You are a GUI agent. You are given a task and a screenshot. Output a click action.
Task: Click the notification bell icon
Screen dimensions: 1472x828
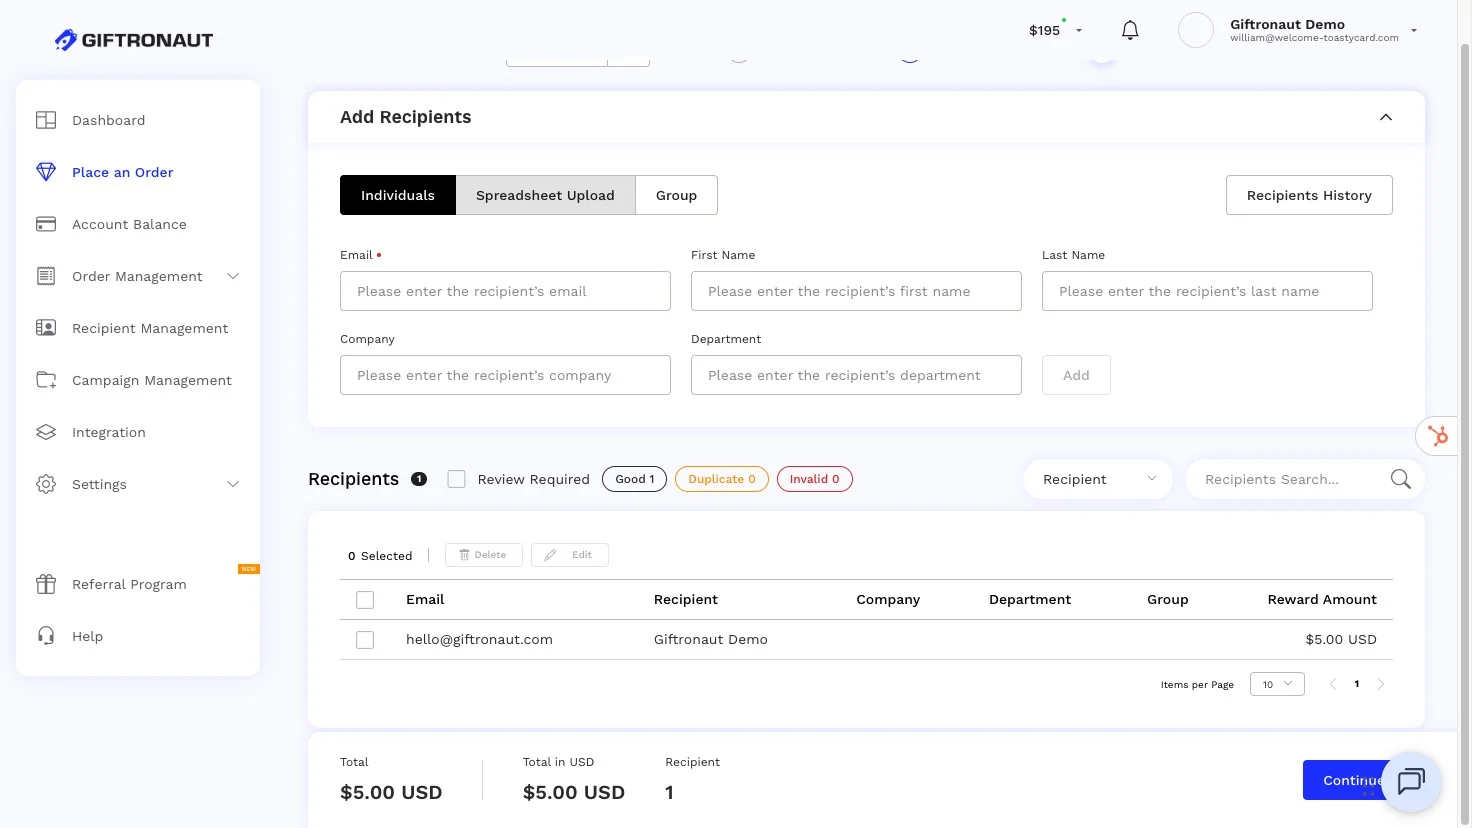(x=1130, y=31)
